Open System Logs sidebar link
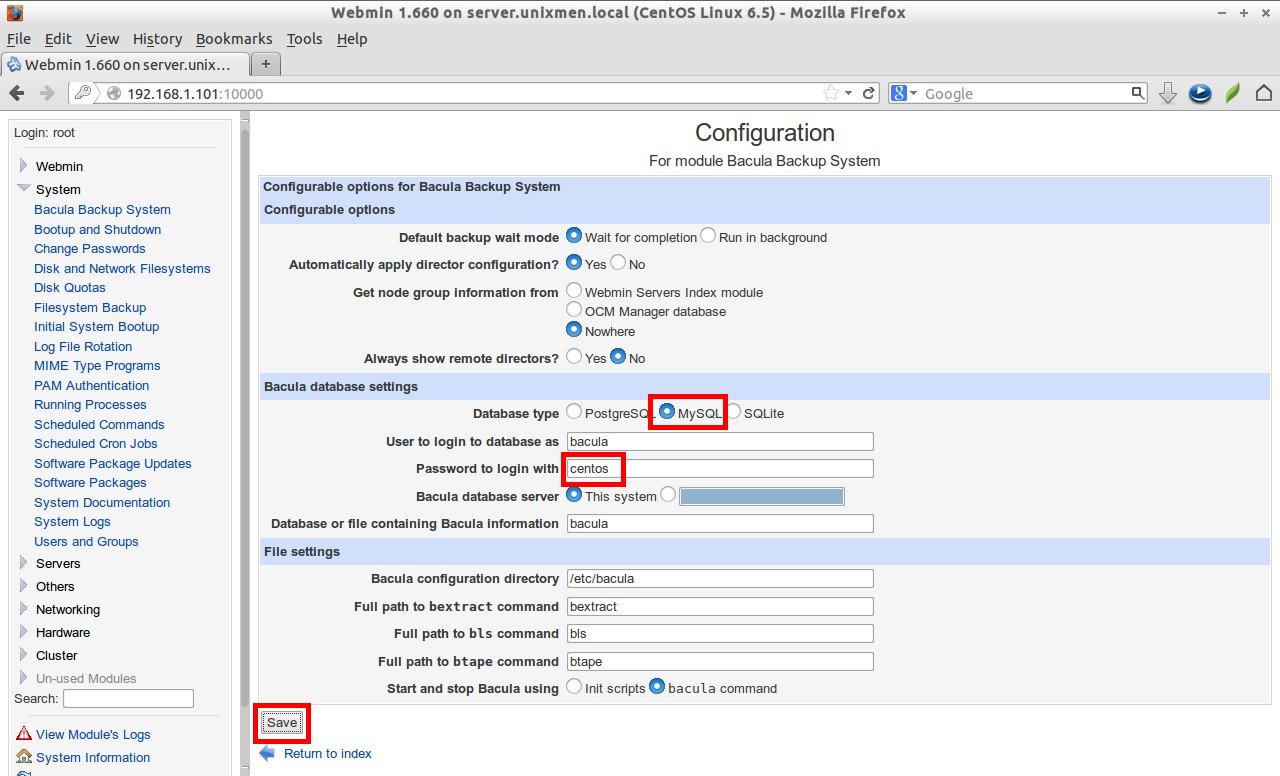Viewport: 1280px width, 776px height. pyautogui.click(x=72, y=522)
